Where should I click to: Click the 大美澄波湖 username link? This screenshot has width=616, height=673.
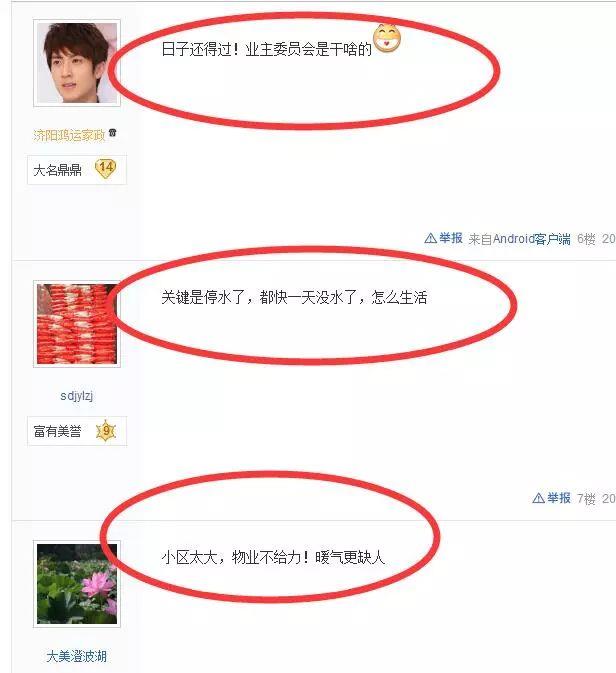click(x=76, y=656)
